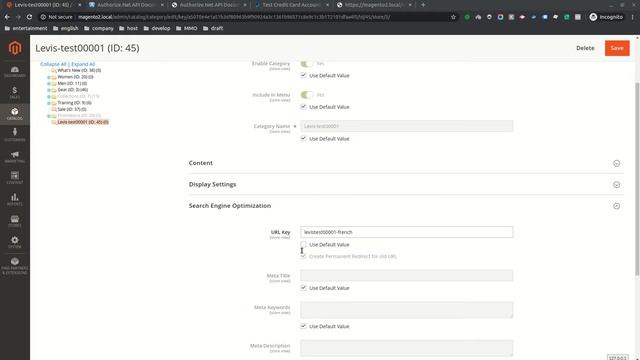Open a new browser tab with plus
640x360 pixels.
423,5
